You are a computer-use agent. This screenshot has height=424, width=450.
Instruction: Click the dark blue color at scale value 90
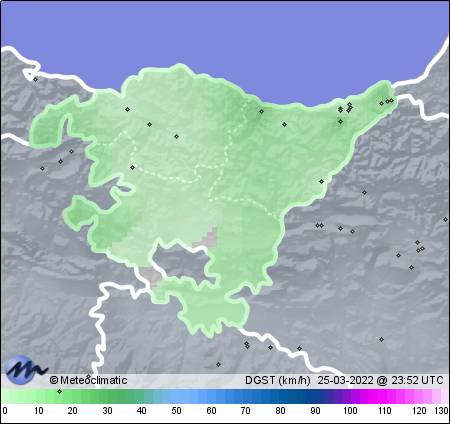click(x=315, y=397)
